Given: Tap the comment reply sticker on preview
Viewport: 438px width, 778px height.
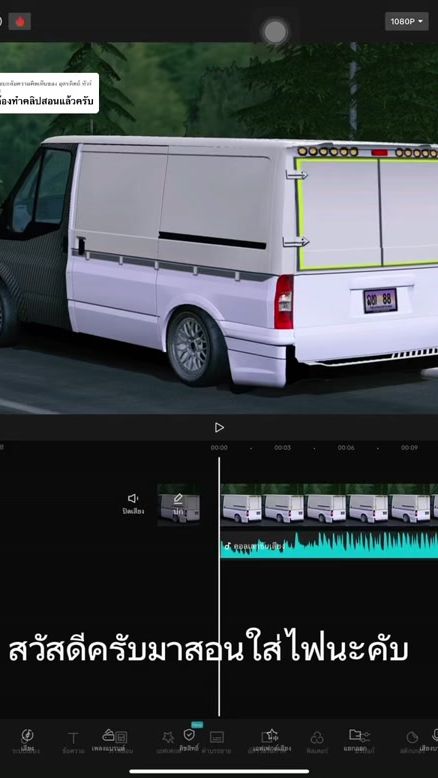Looking at the screenshot, I should 49,93.
